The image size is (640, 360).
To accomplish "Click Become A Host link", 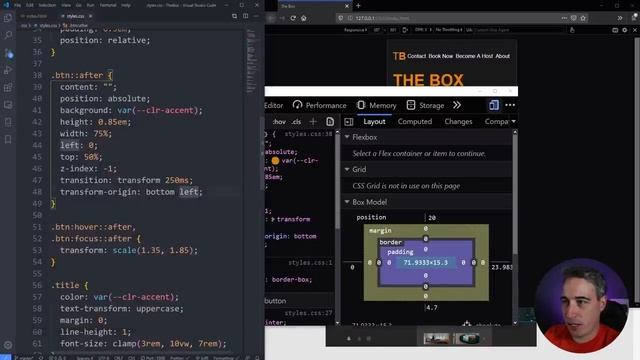I will tap(474, 56).
